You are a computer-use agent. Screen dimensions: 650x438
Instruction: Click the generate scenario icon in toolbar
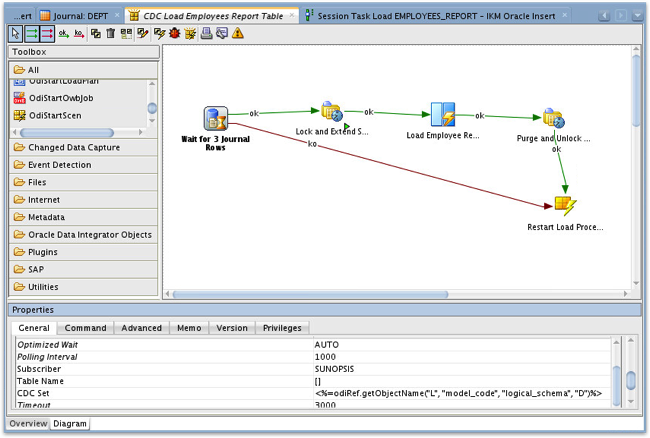pyautogui.click(x=190, y=34)
